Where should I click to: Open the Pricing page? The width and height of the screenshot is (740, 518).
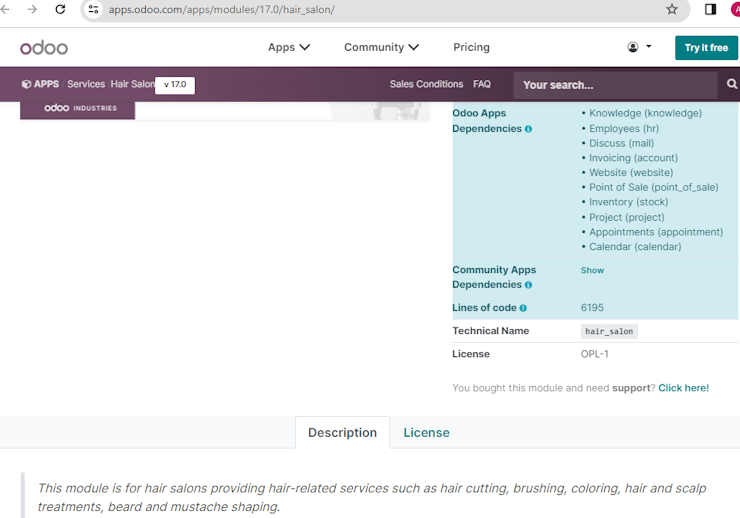coord(471,47)
